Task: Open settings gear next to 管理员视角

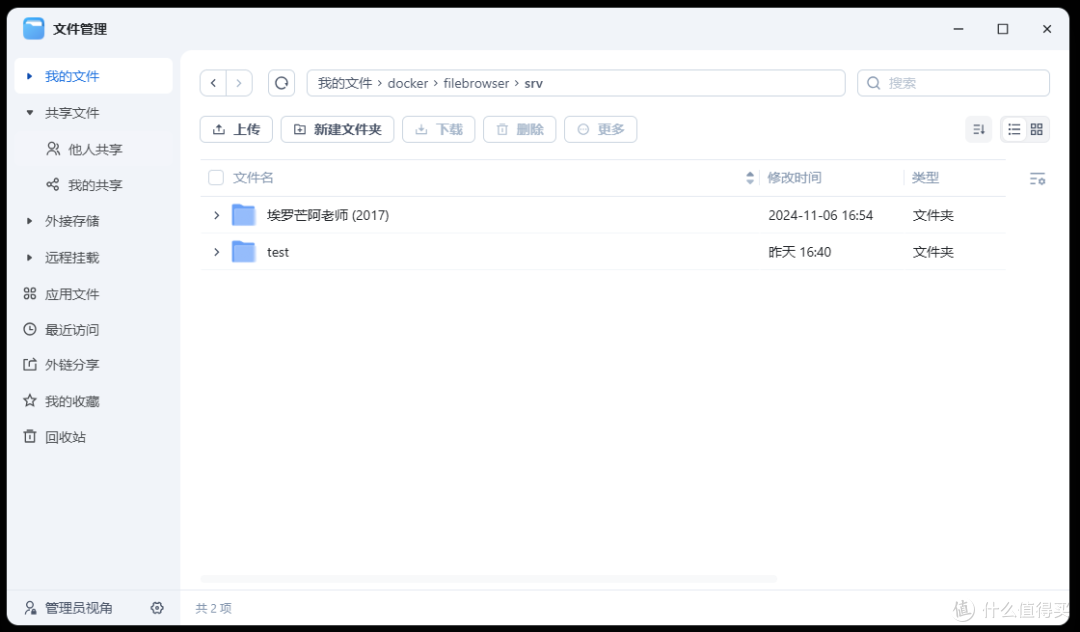Action: (x=157, y=608)
